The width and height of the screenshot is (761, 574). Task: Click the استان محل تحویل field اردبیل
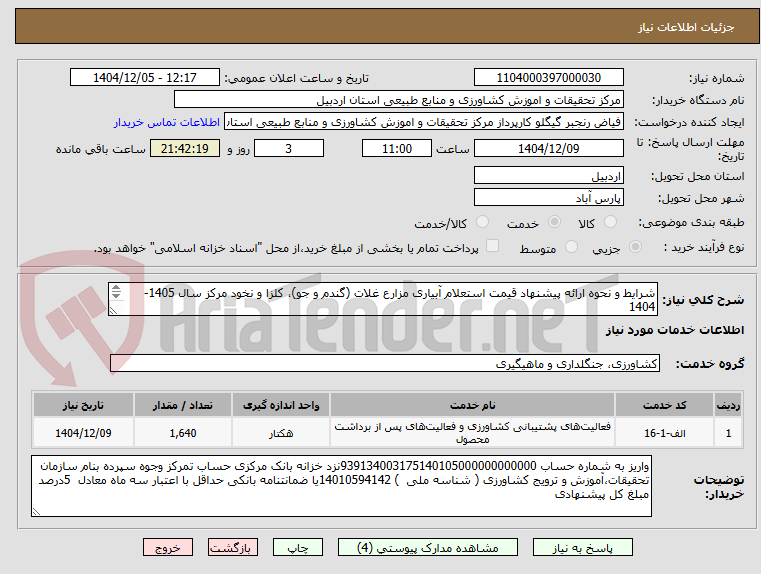[x=548, y=176]
